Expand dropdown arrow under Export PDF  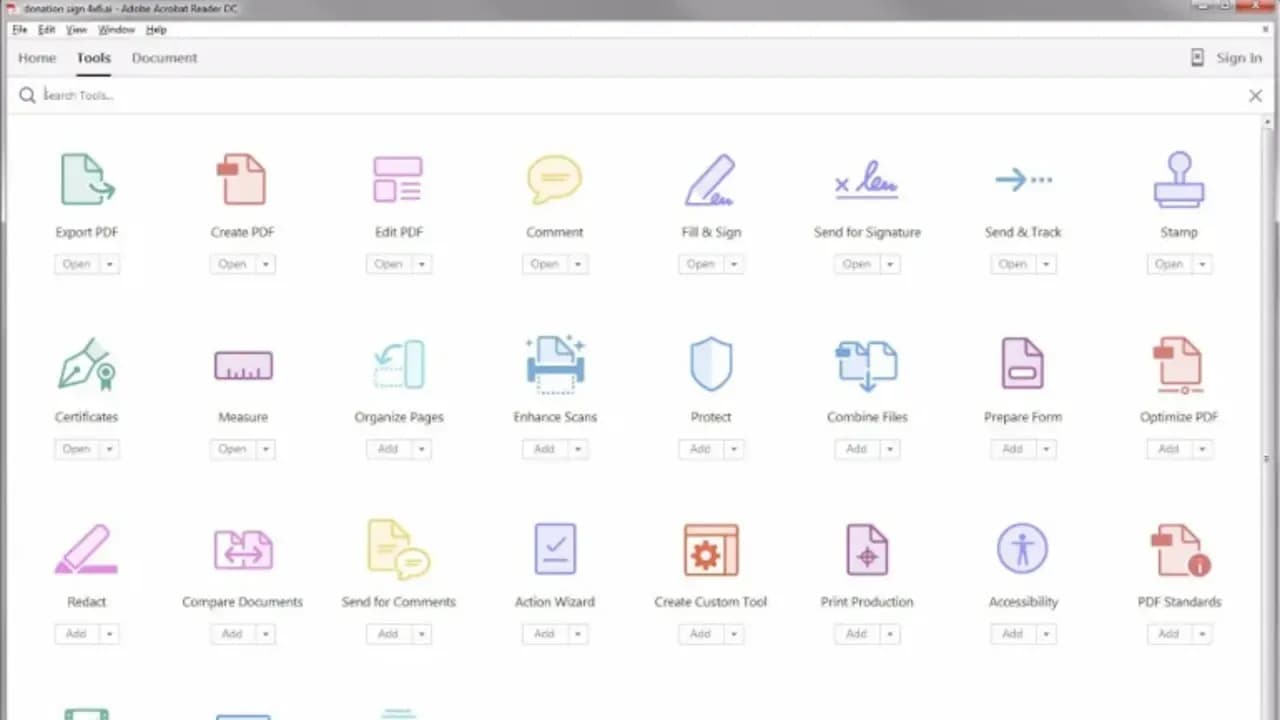(x=110, y=264)
